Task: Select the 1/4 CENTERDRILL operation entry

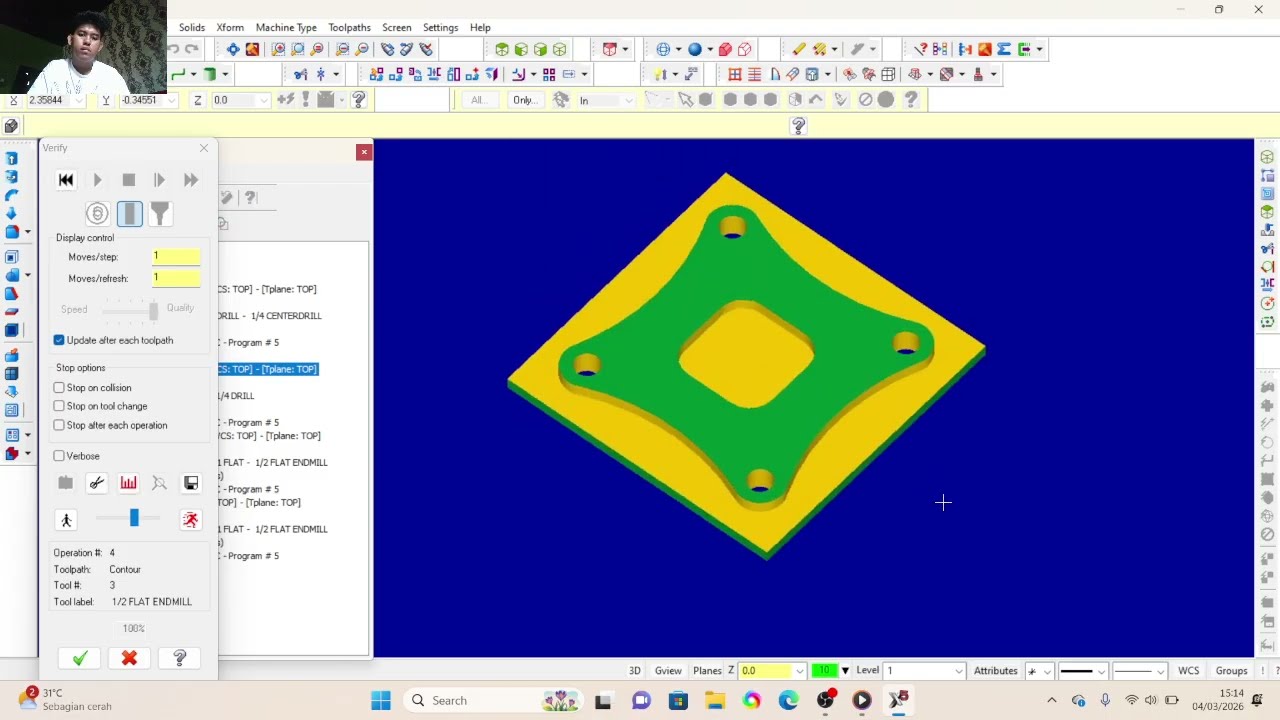Action: coord(270,316)
